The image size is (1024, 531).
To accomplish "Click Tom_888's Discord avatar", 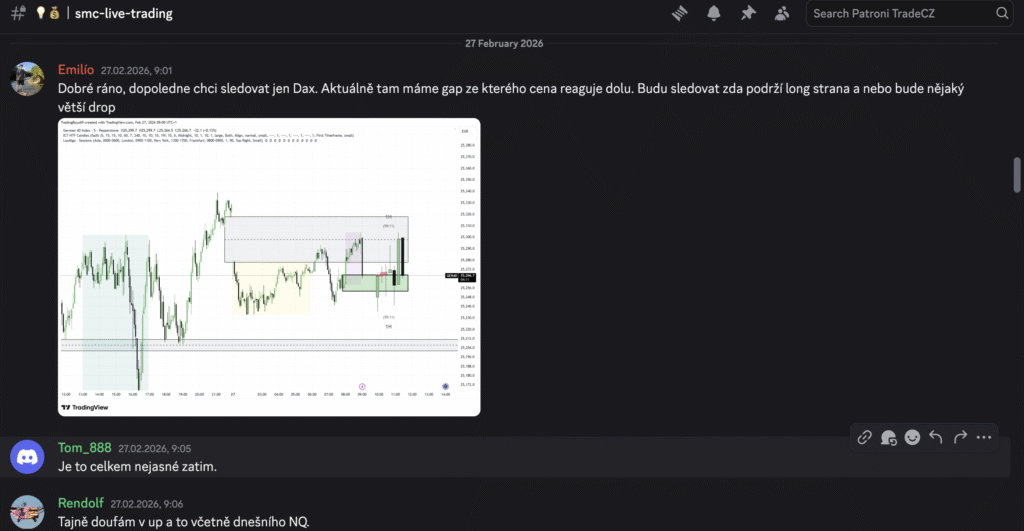I will pyautogui.click(x=27, y=457).
